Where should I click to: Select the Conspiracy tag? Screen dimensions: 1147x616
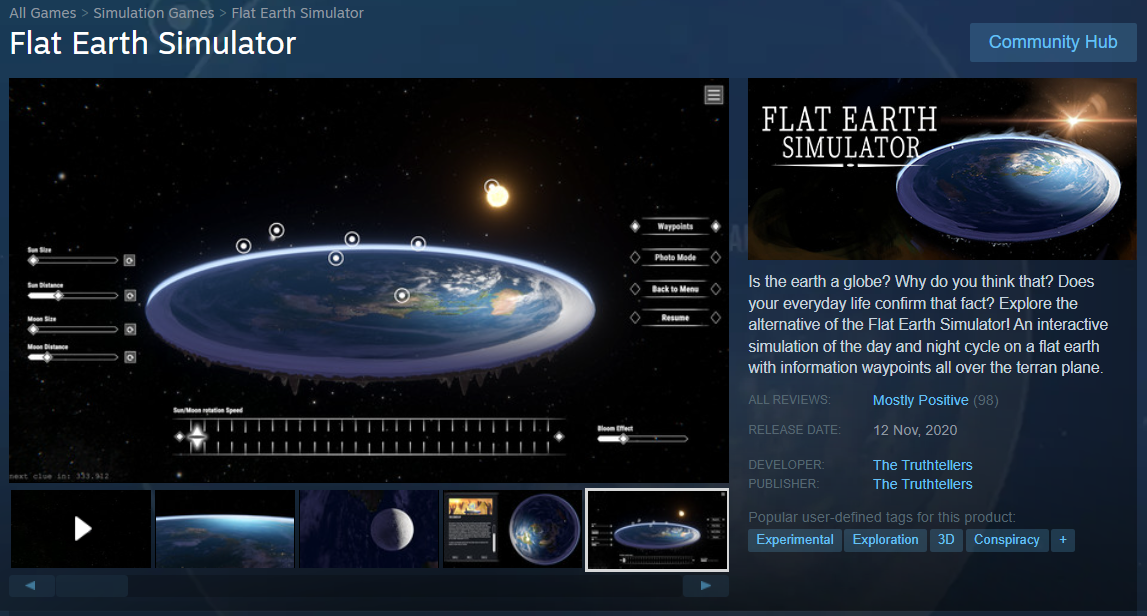(x=1007, y=540)
